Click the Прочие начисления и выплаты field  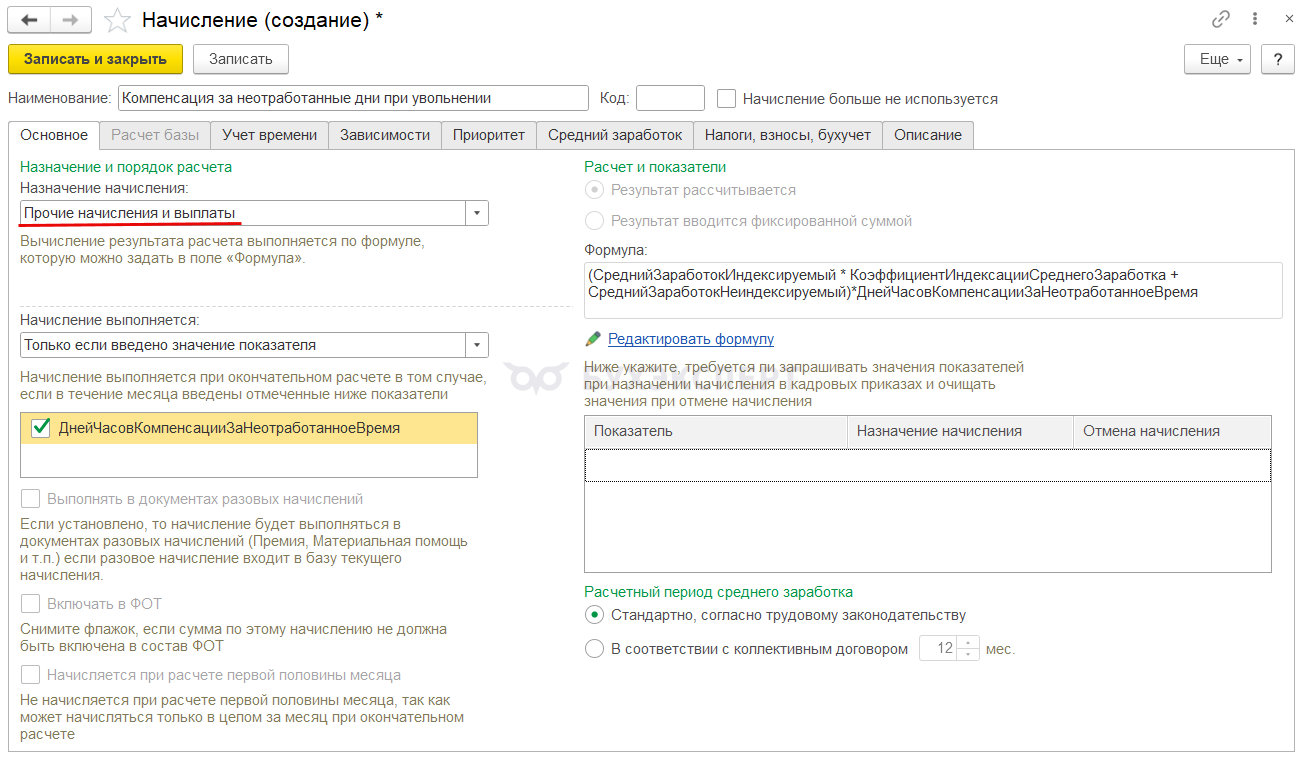click(243, 213)
